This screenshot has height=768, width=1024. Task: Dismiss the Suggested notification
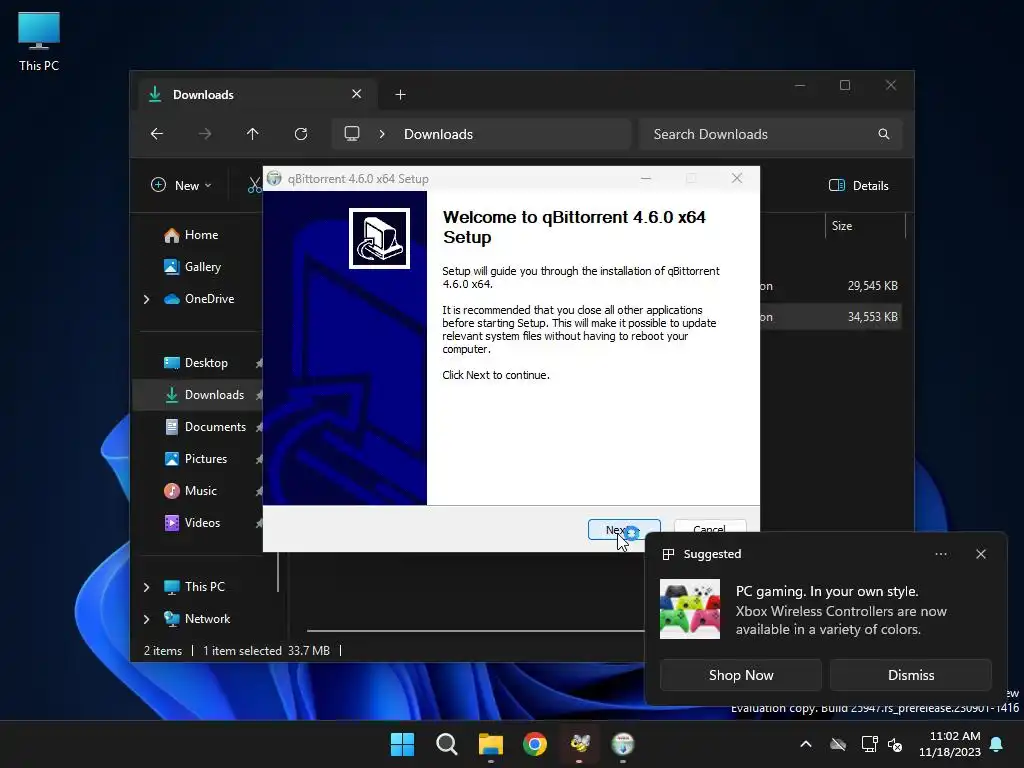[910, 675]
